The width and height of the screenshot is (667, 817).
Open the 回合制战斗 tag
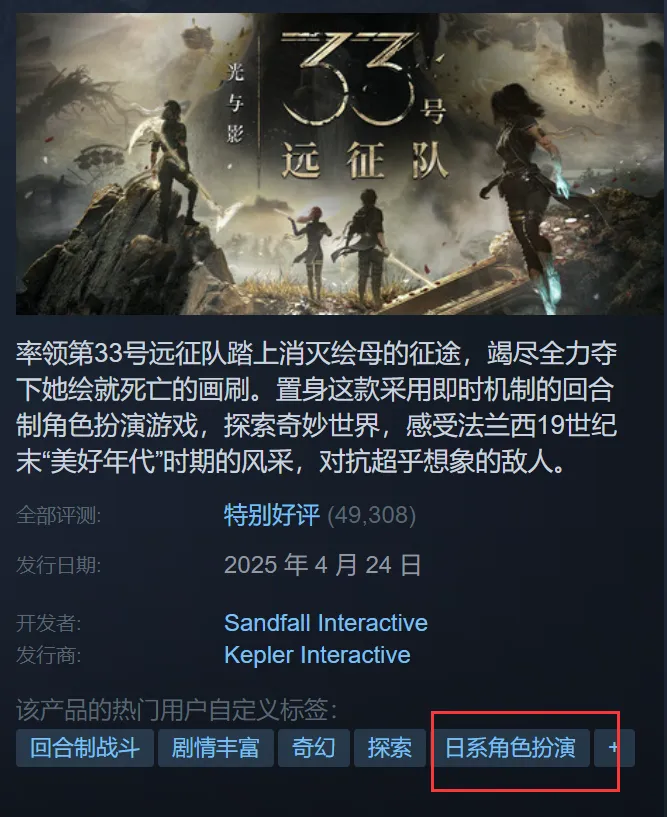tap(85, 748)
